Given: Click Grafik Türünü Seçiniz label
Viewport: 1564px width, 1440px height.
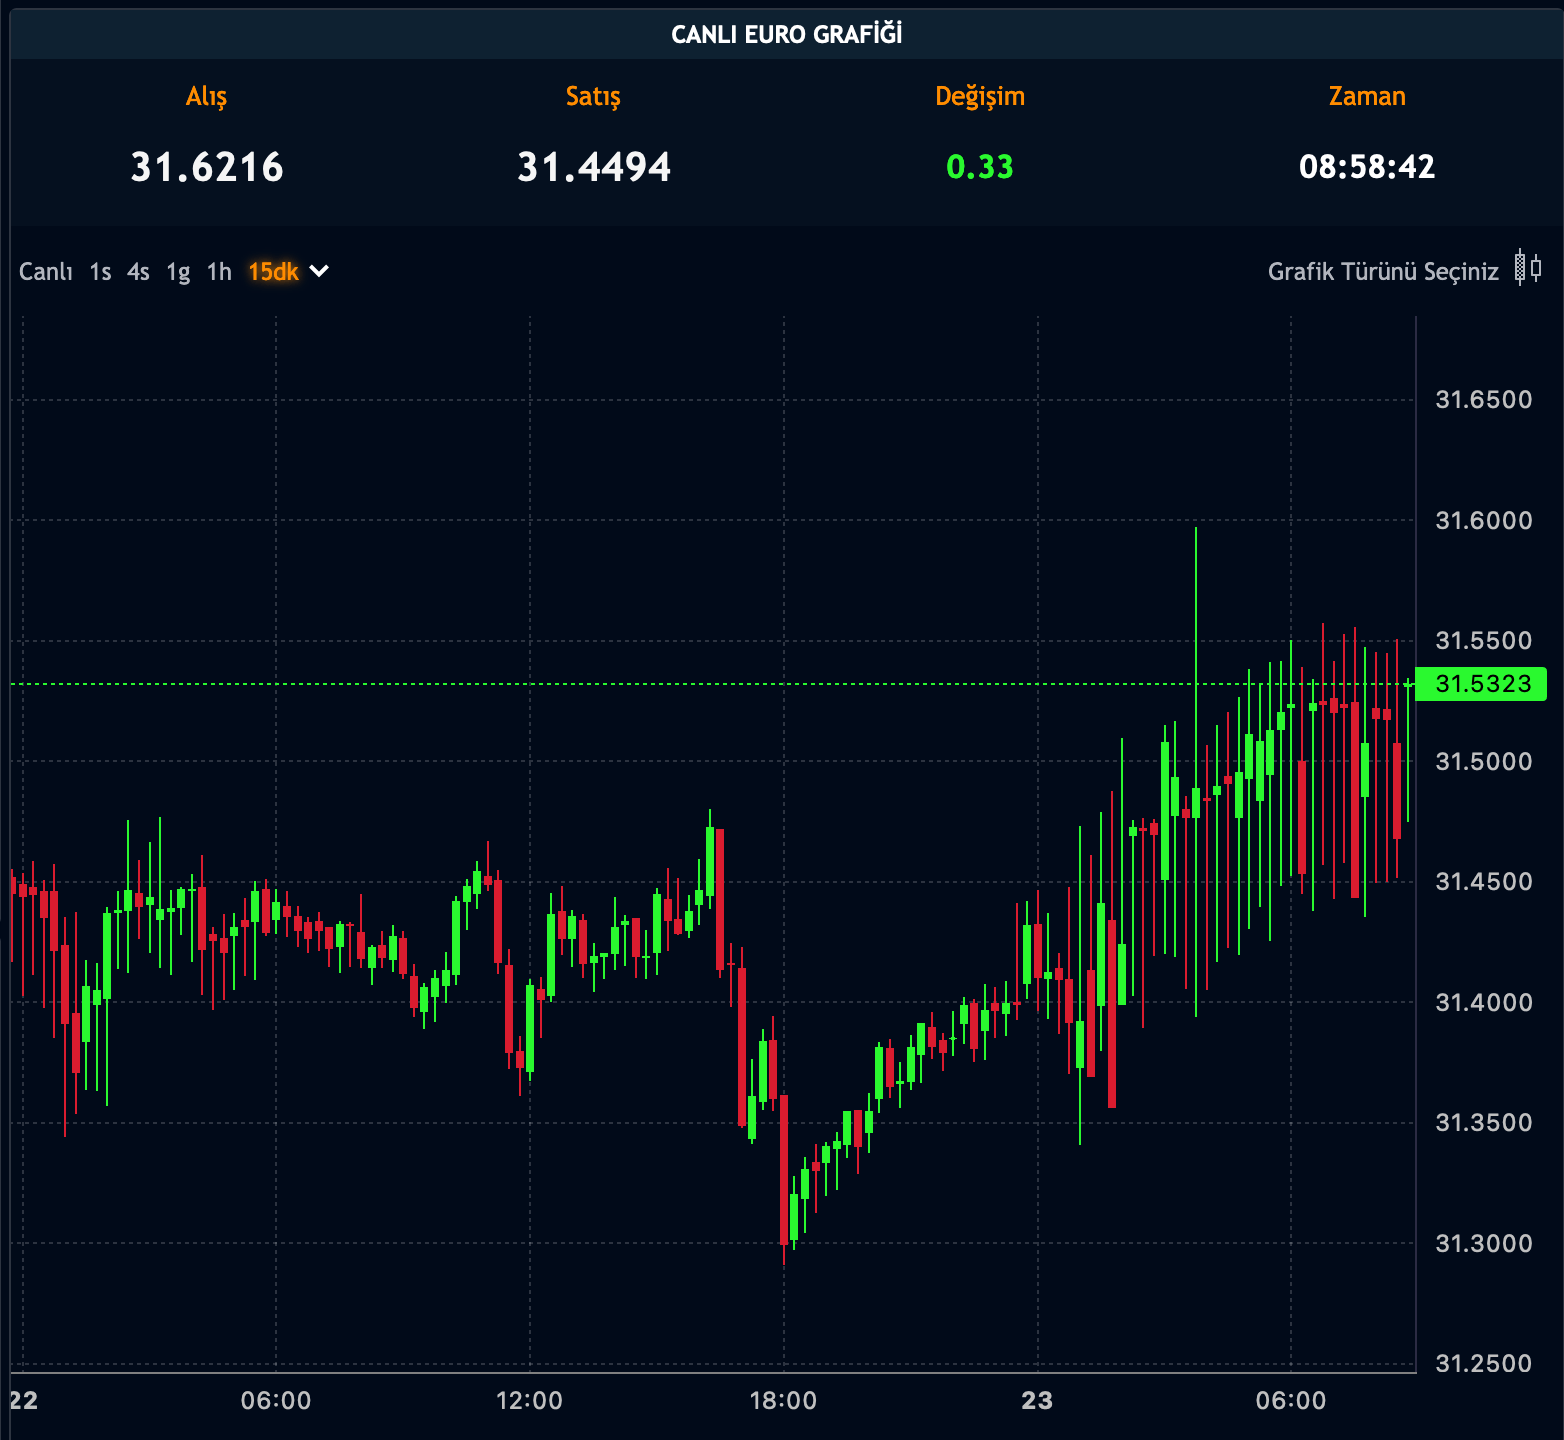Looking at the screenshot, I should click(x=1383, y=272).
